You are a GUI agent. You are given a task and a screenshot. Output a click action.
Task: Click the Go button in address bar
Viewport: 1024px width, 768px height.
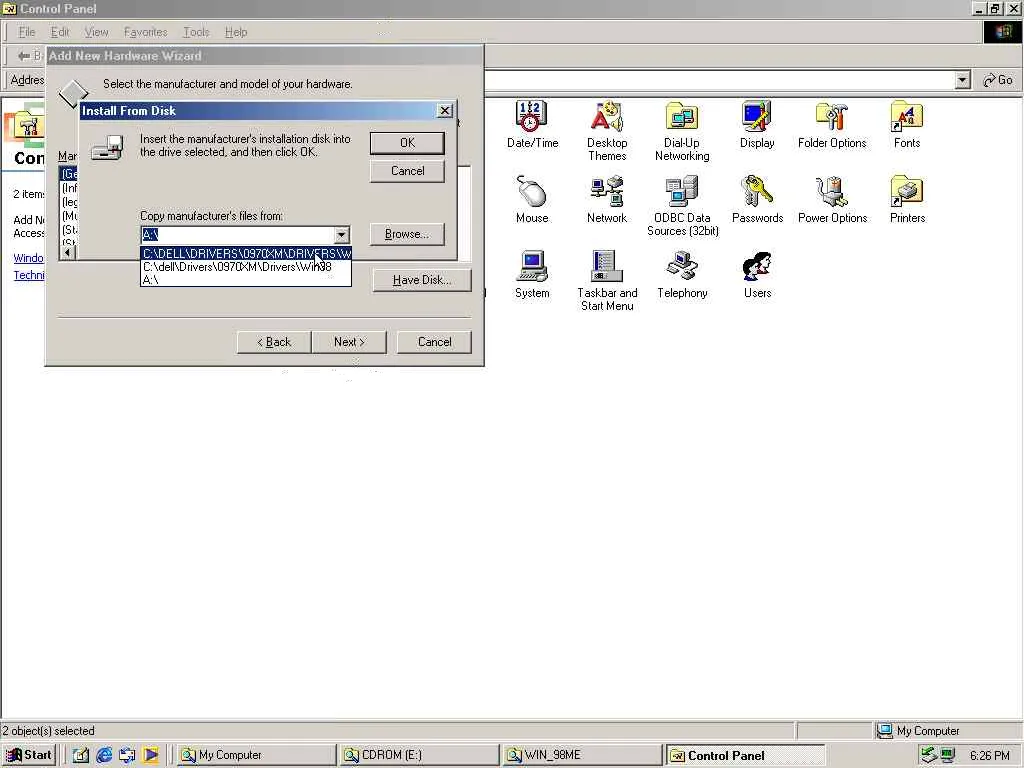point(998,80)
